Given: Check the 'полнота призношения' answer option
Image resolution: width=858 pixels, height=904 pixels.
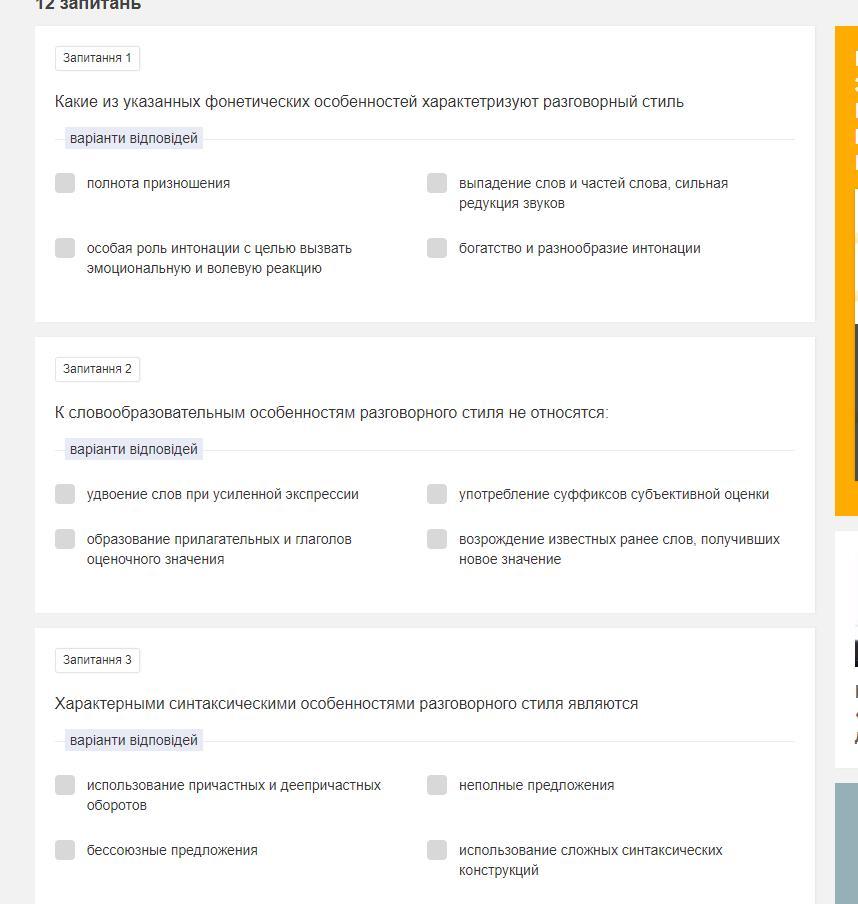Looking at the screenshot, I should pyautogui.click(x=65, y=183).
